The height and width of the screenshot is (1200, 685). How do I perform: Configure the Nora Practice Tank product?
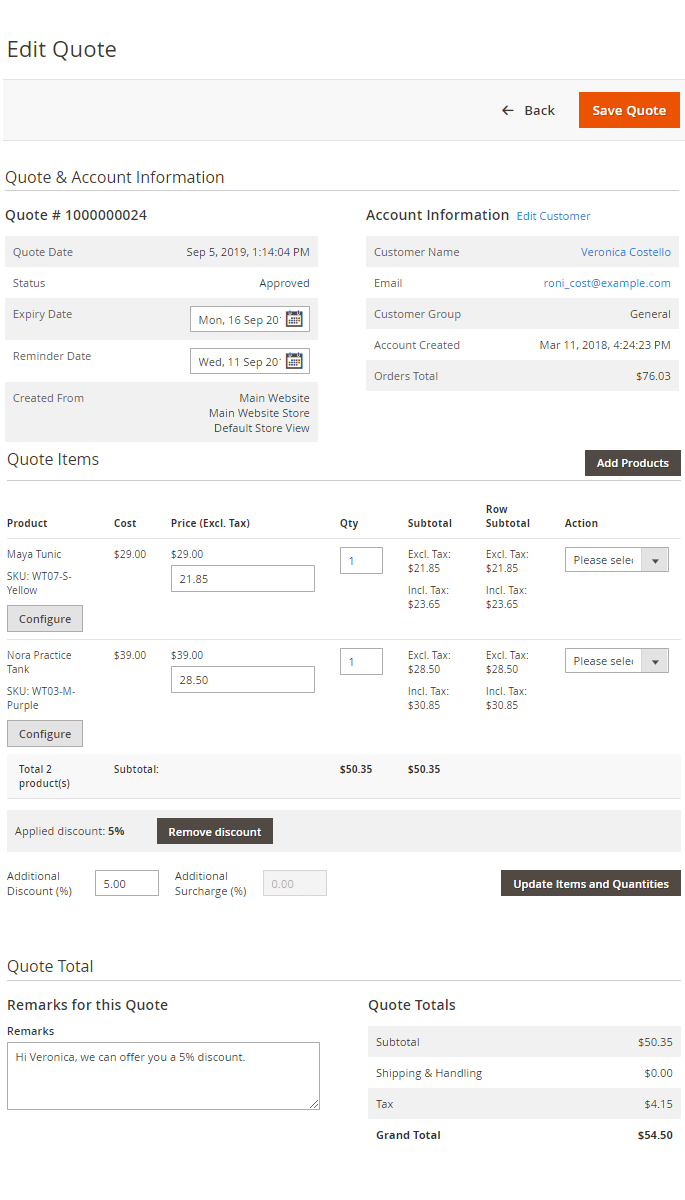tap(45, 734)
